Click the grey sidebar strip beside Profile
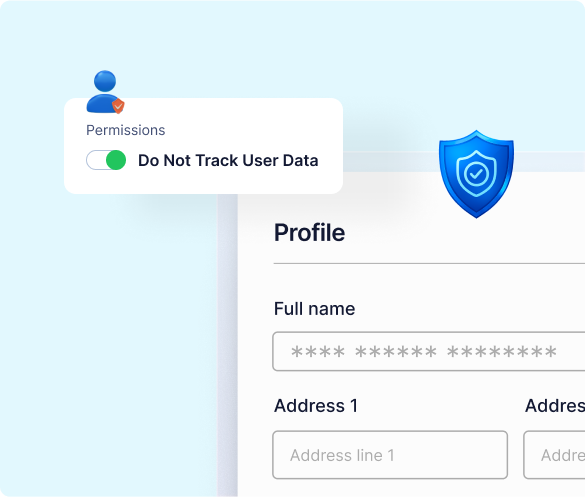585x497 pixels. (228, 345)
